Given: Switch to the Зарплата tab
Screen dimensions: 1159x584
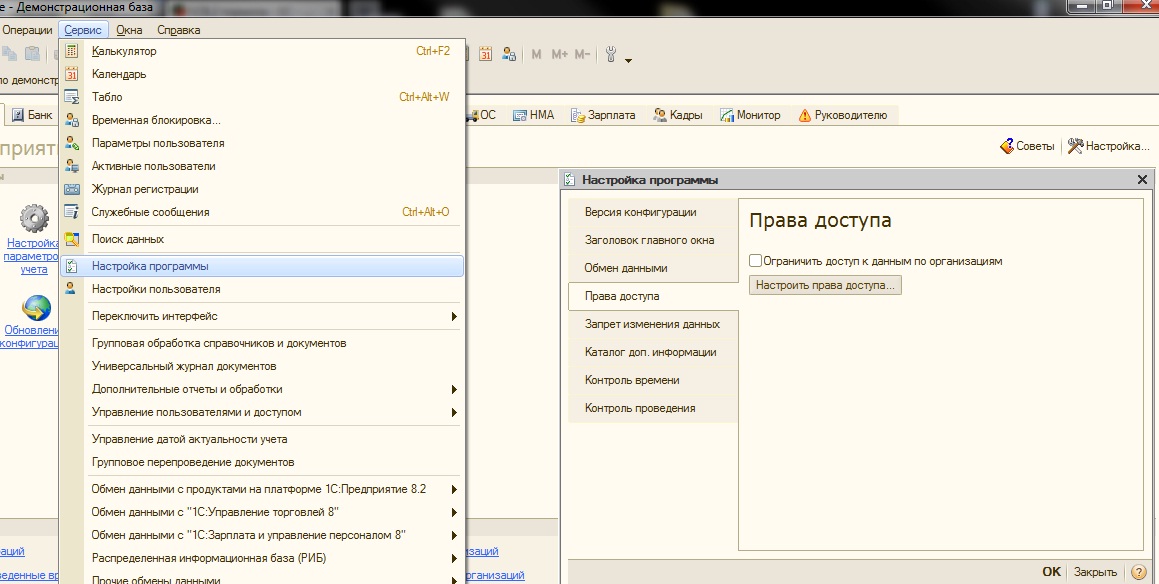Looking at the screenshot, I should pos(603,115).
